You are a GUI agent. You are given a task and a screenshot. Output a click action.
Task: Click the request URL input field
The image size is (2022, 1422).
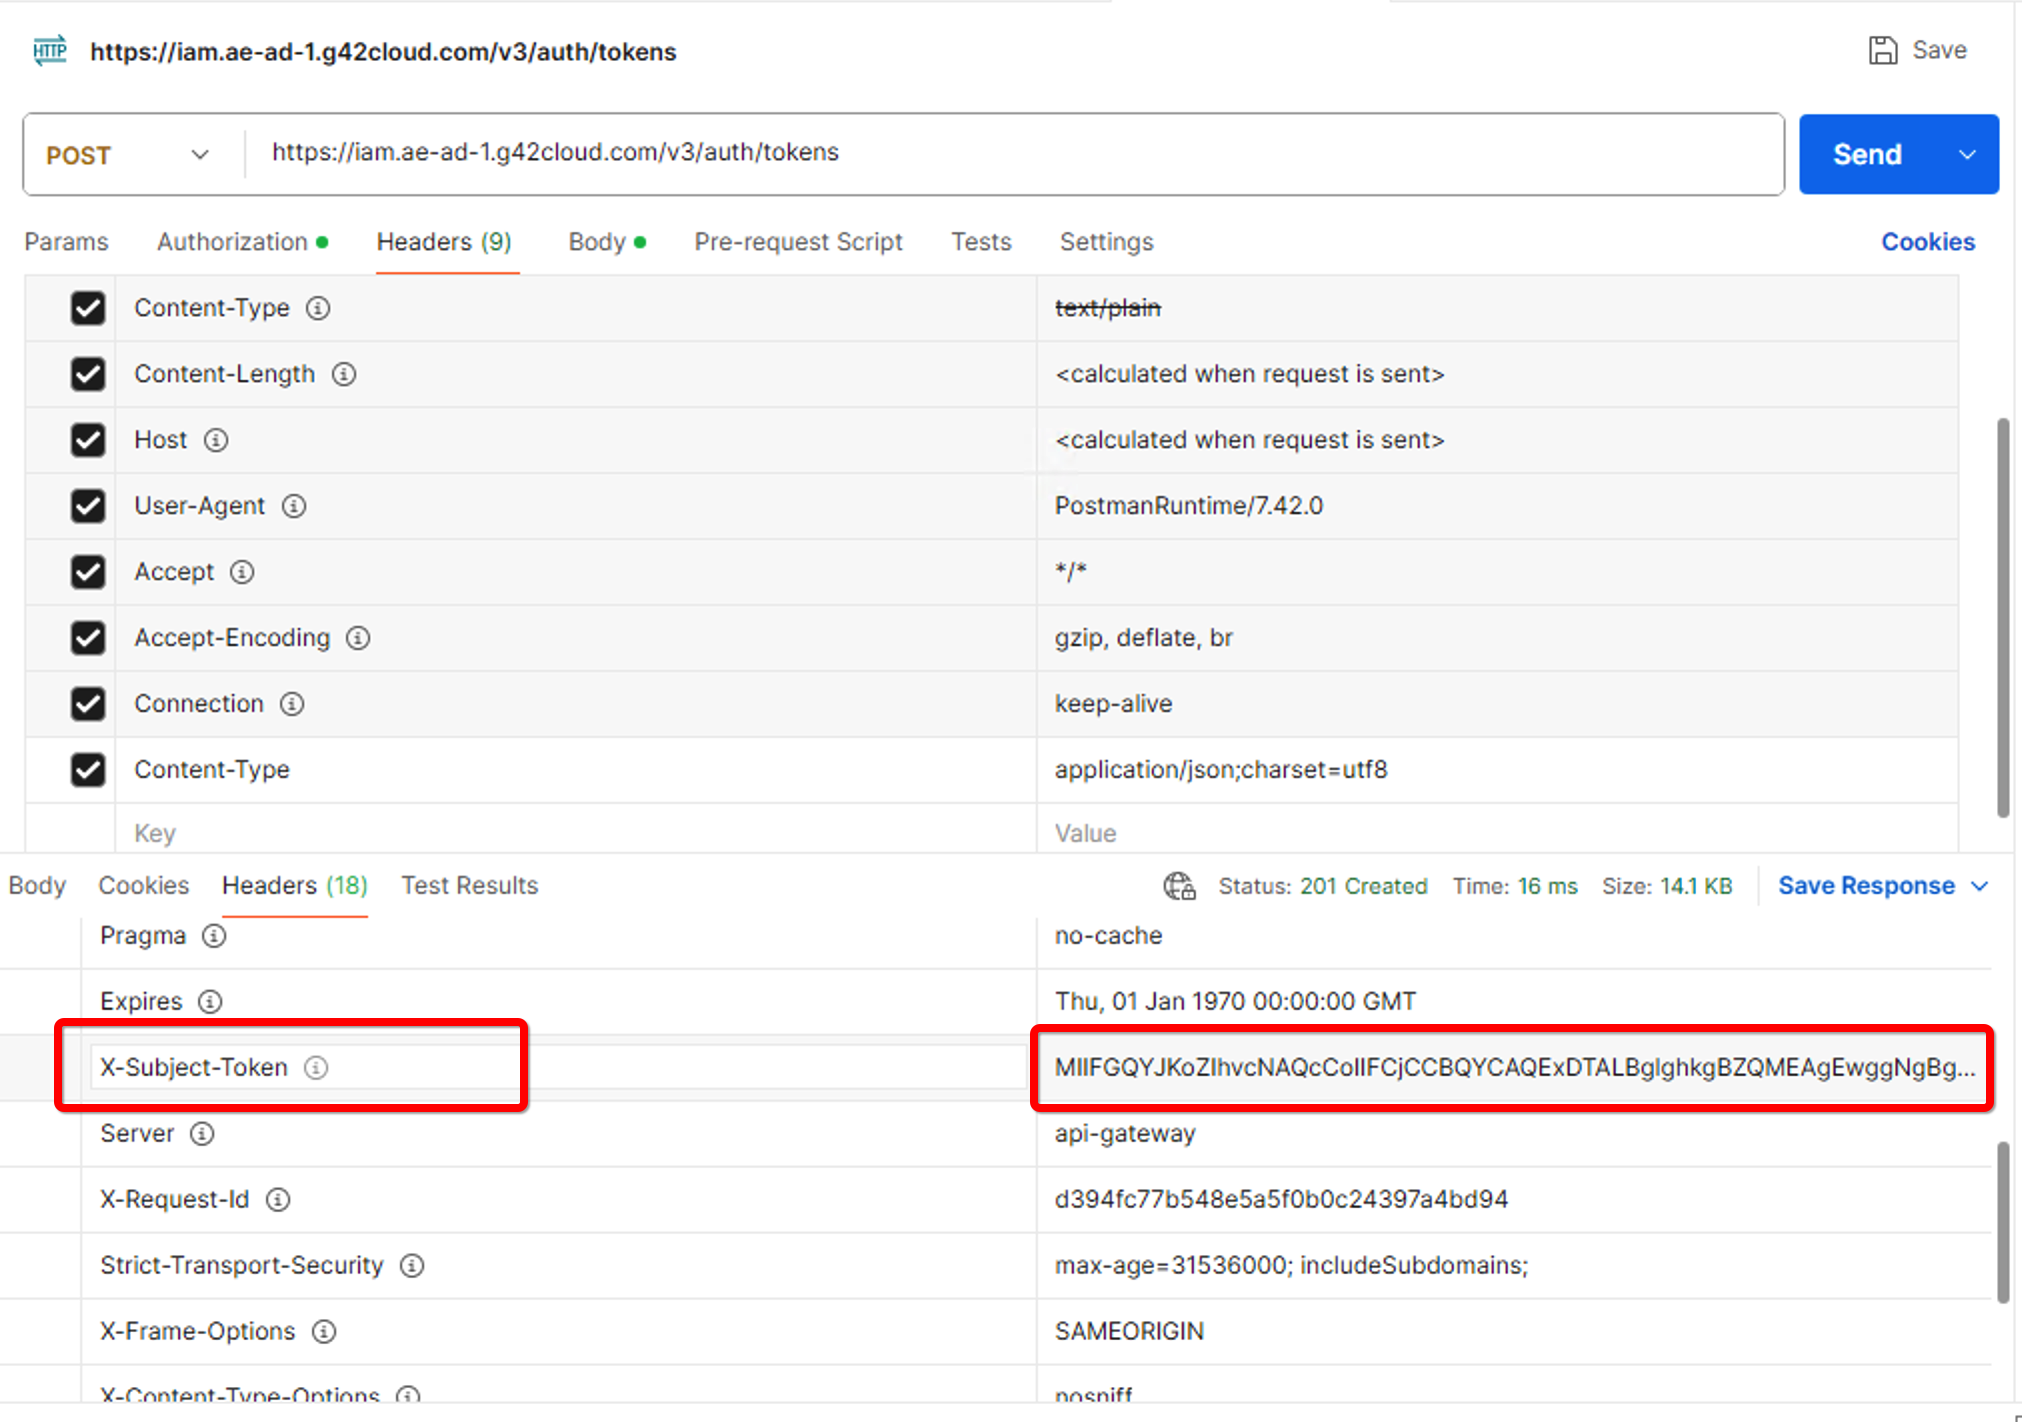pyautogui.click(x=1014, y=153)
